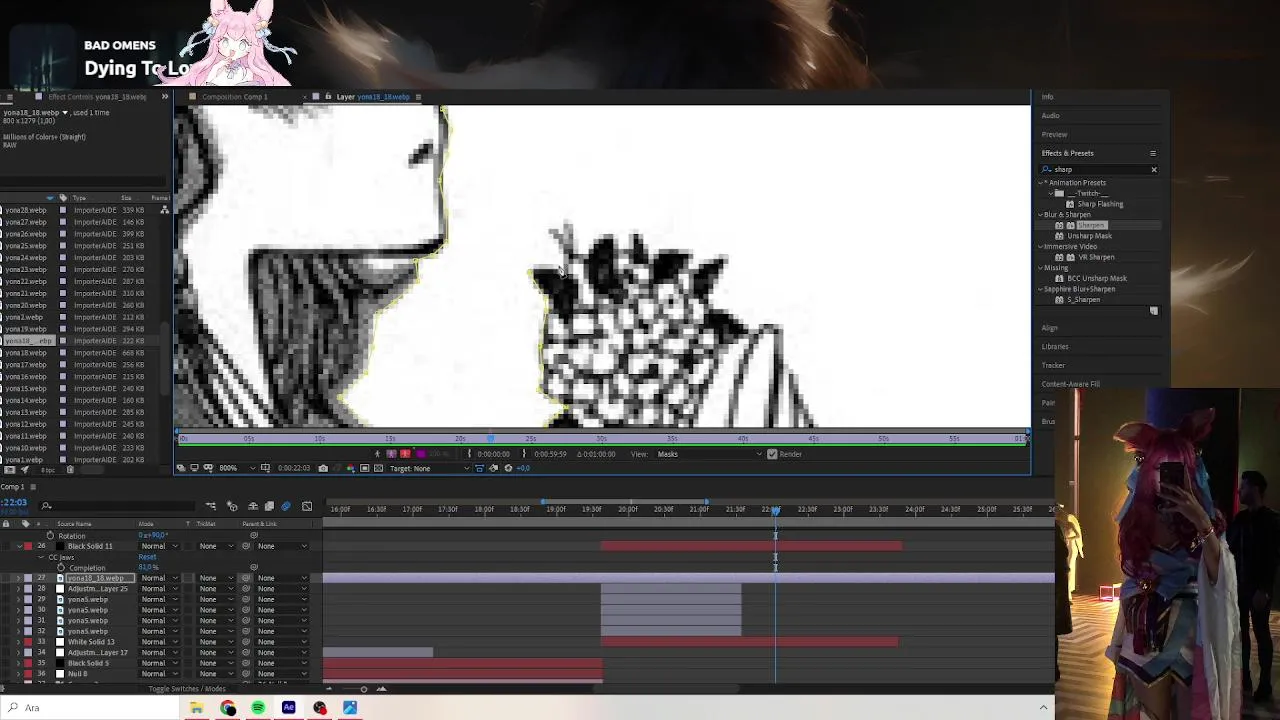This screenshot has height=720, width=1280.
Task: Open the Audio panel
Action: coord(1050,116)
